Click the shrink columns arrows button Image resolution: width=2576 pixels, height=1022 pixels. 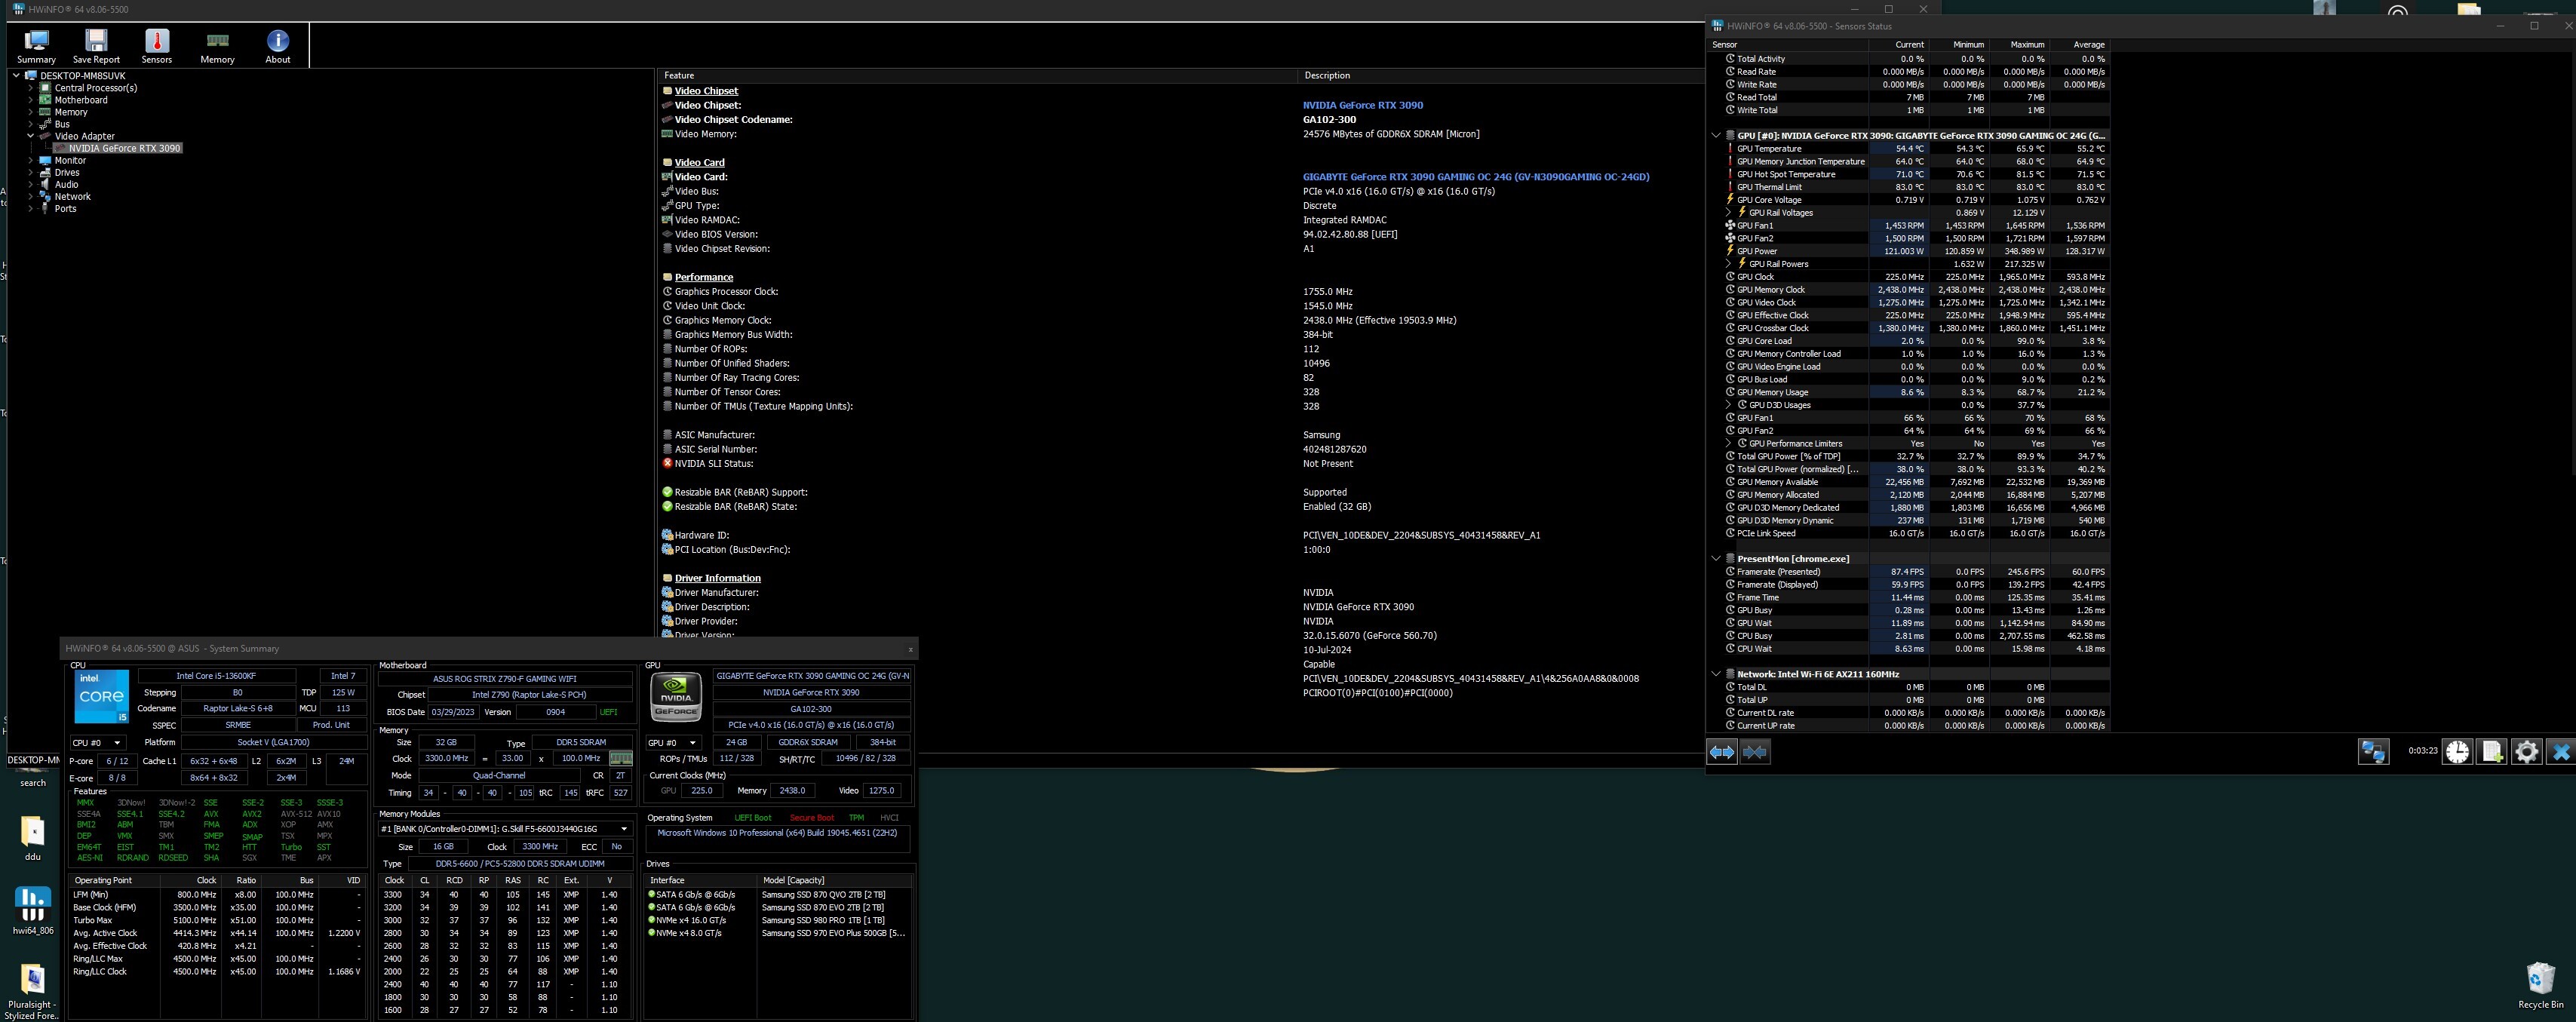pos(1755,752)
